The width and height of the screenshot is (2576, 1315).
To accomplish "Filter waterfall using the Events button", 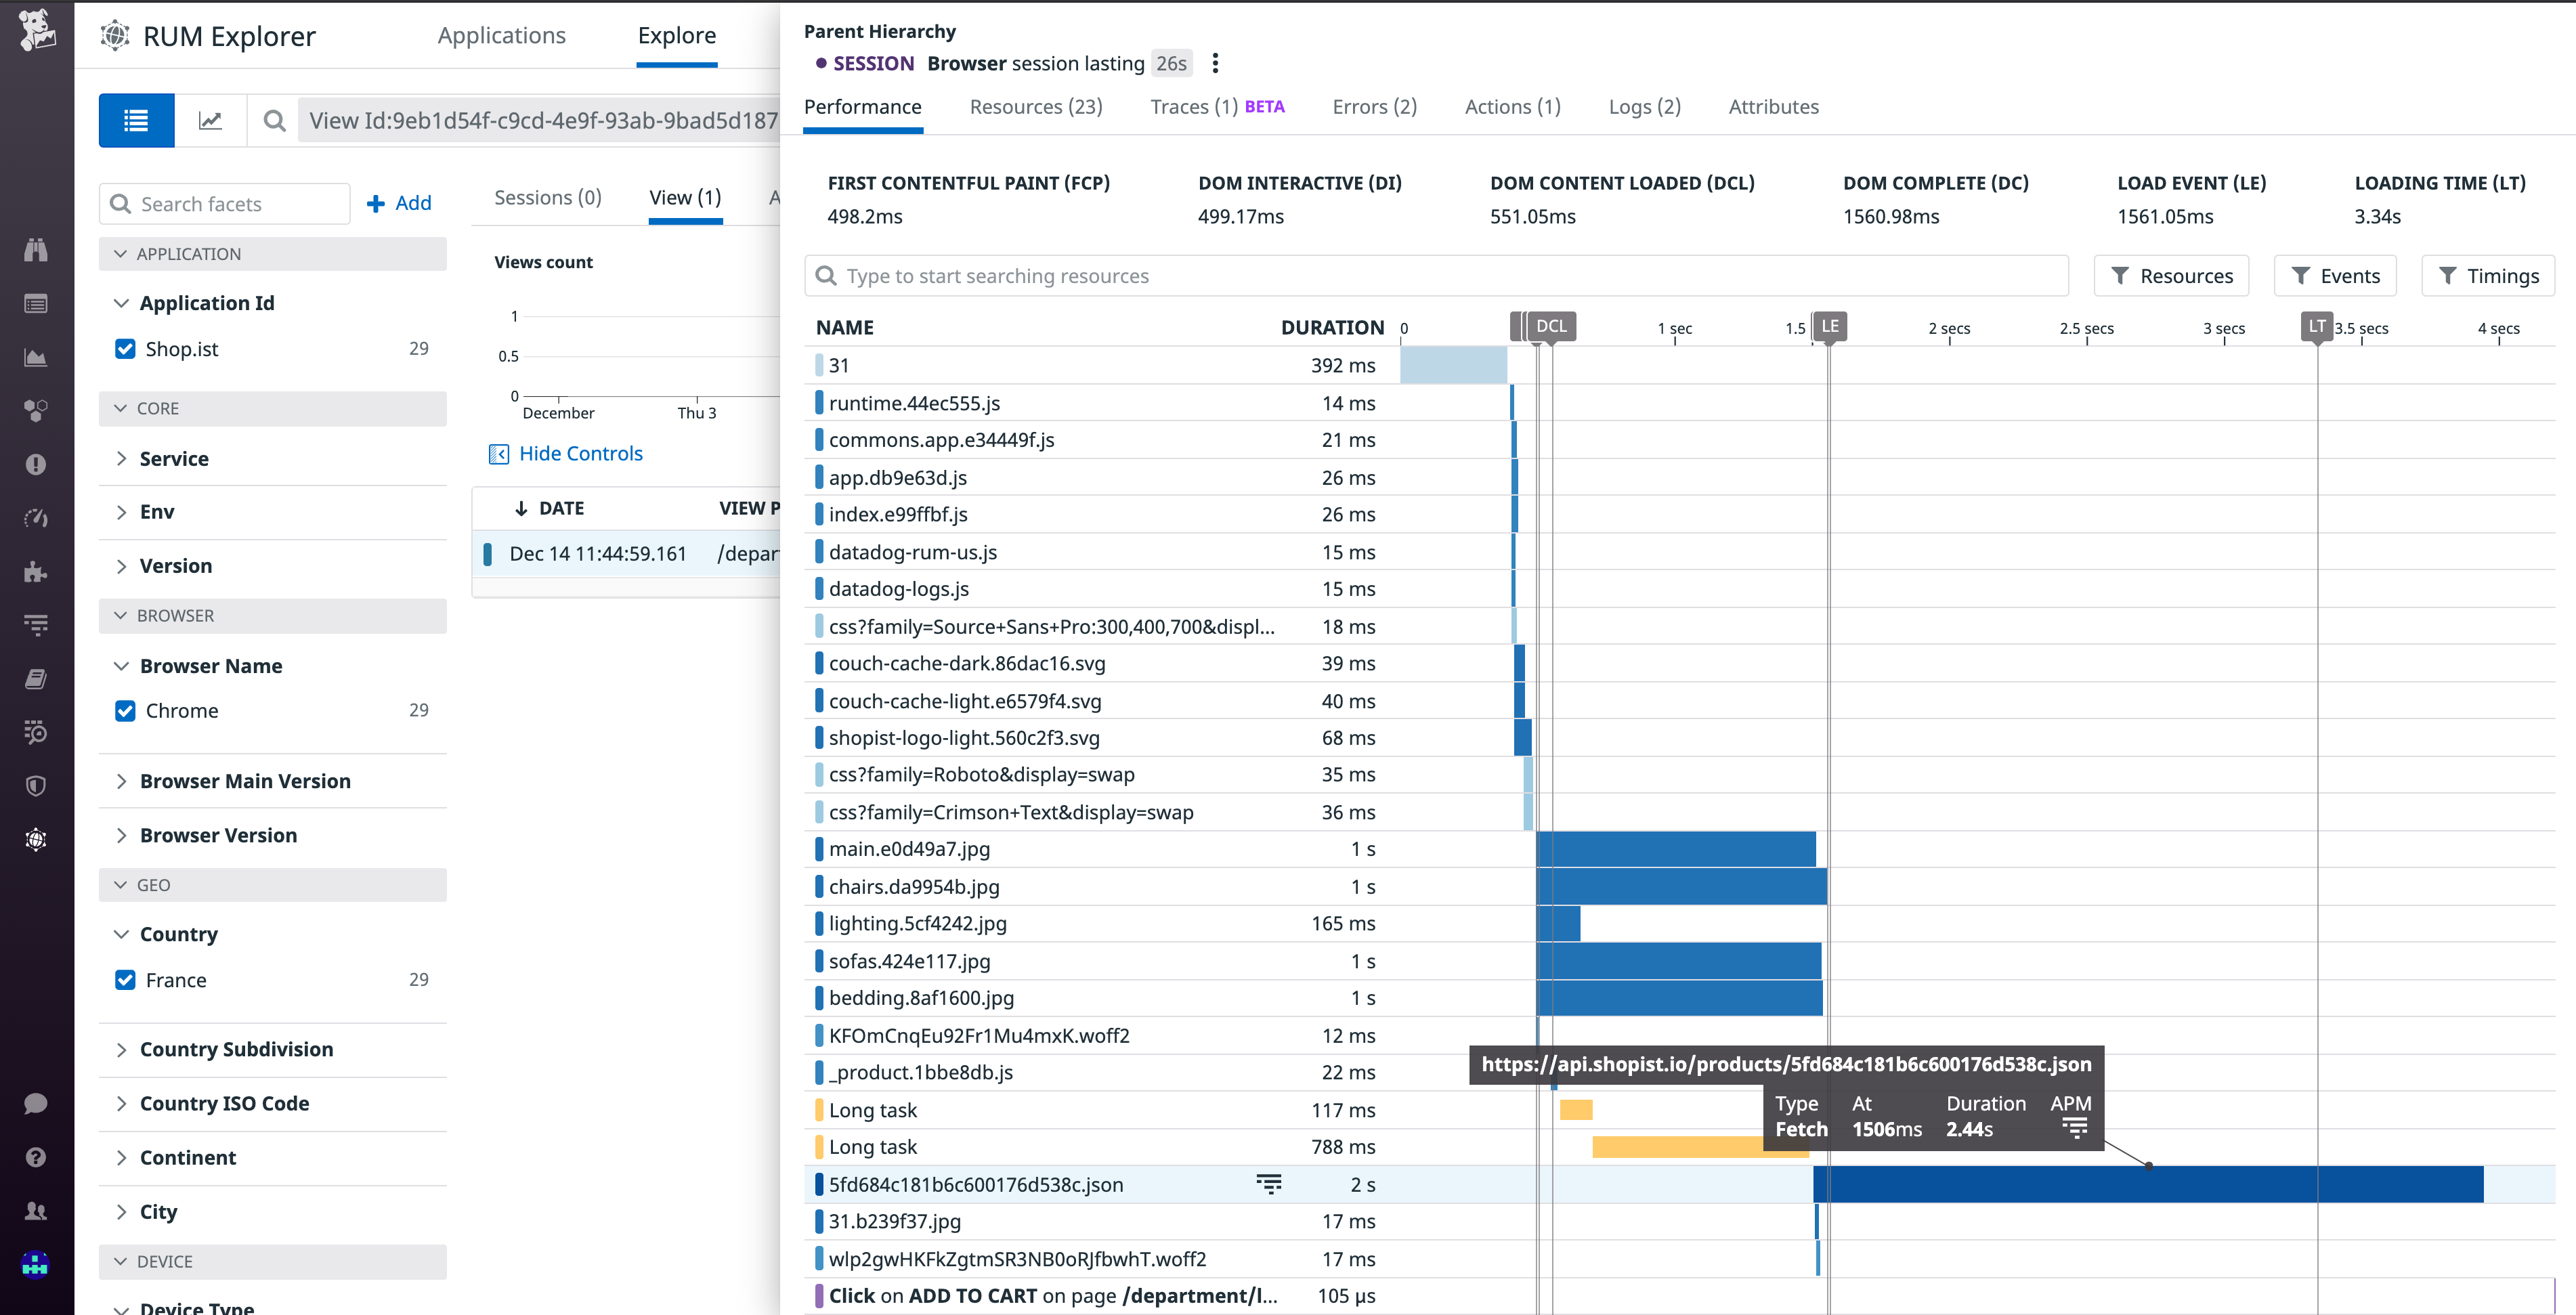I will (2335, 276).
